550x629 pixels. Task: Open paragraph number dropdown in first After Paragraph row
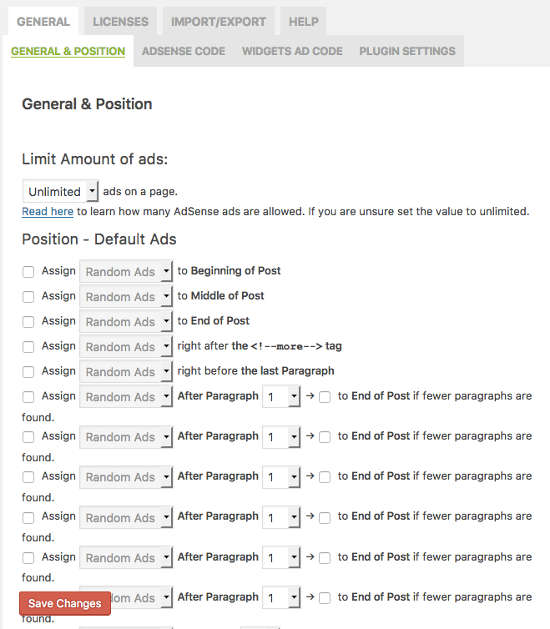point(281,397)
